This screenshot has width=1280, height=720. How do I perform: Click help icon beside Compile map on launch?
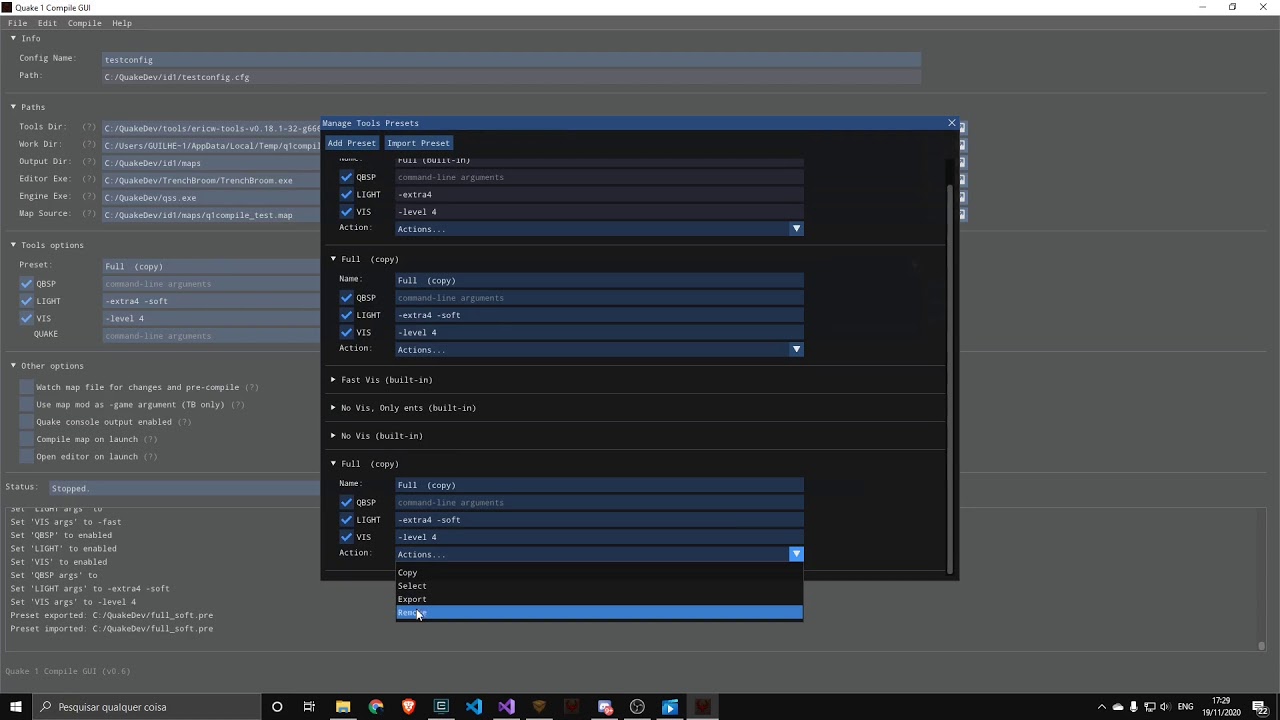point(150,439)
